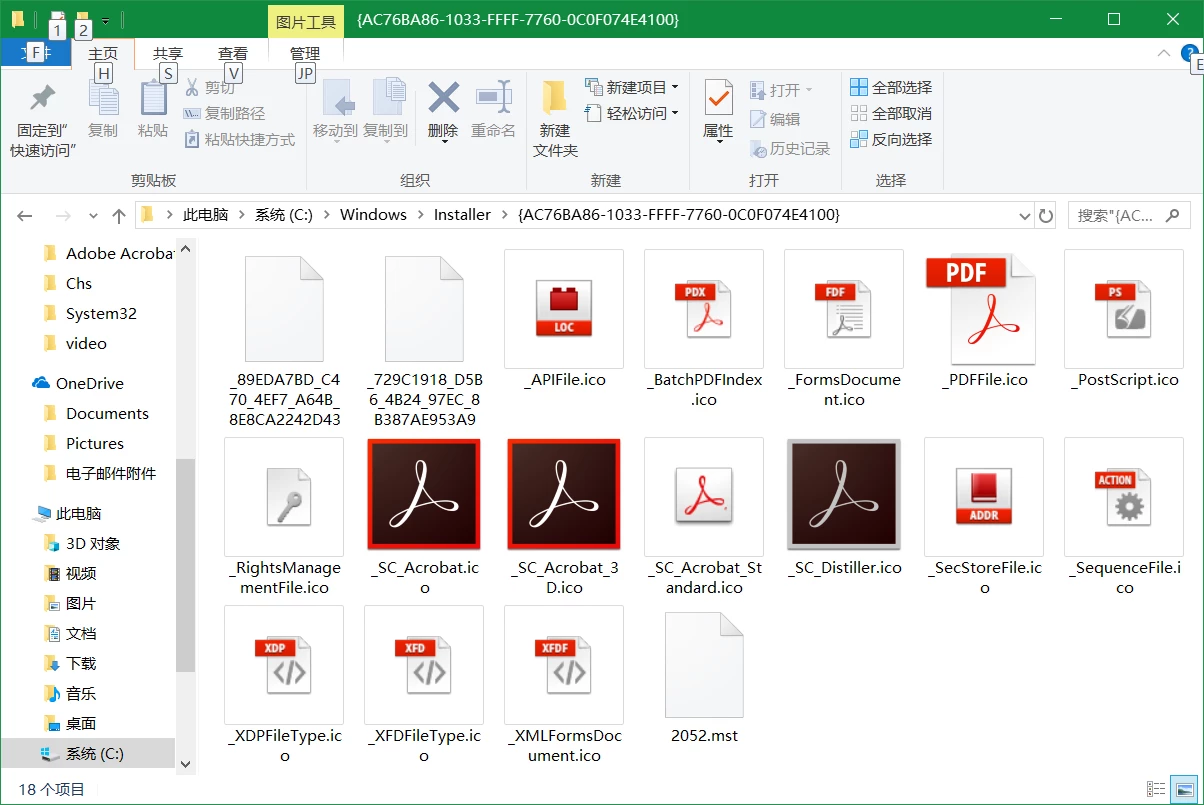The image size is (1204, 805).
Task: Switch to details view in status bar
Action: click(1157, 790)
